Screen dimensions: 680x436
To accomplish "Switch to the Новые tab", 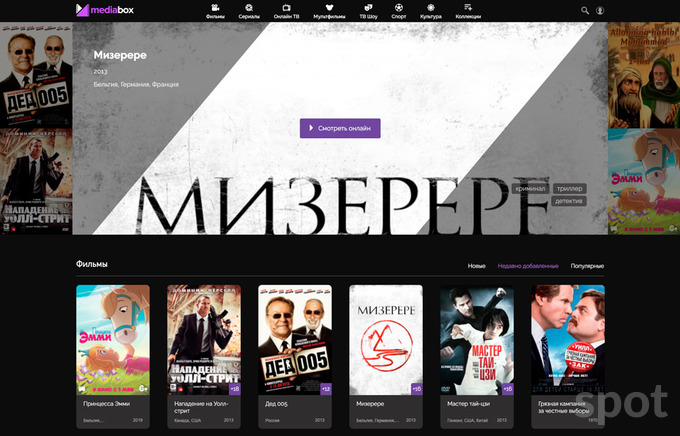I will point(477,266).
